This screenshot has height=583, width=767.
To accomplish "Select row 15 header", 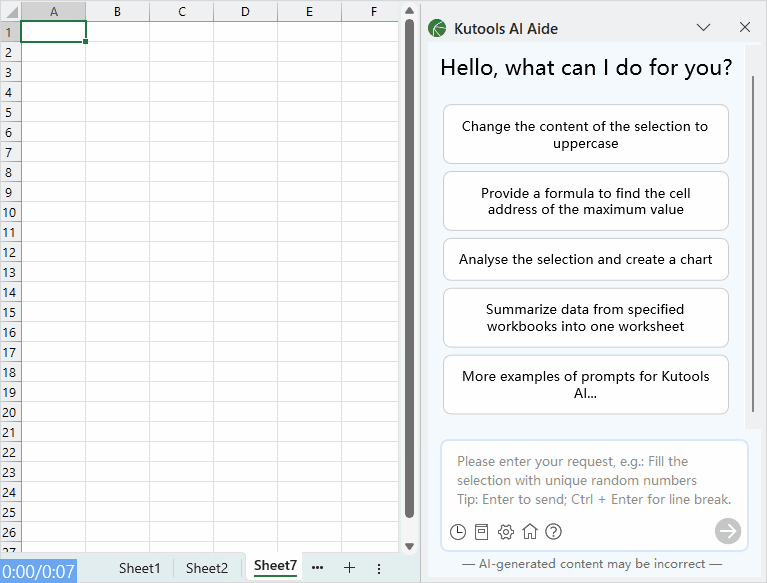I will click(10, 312).
